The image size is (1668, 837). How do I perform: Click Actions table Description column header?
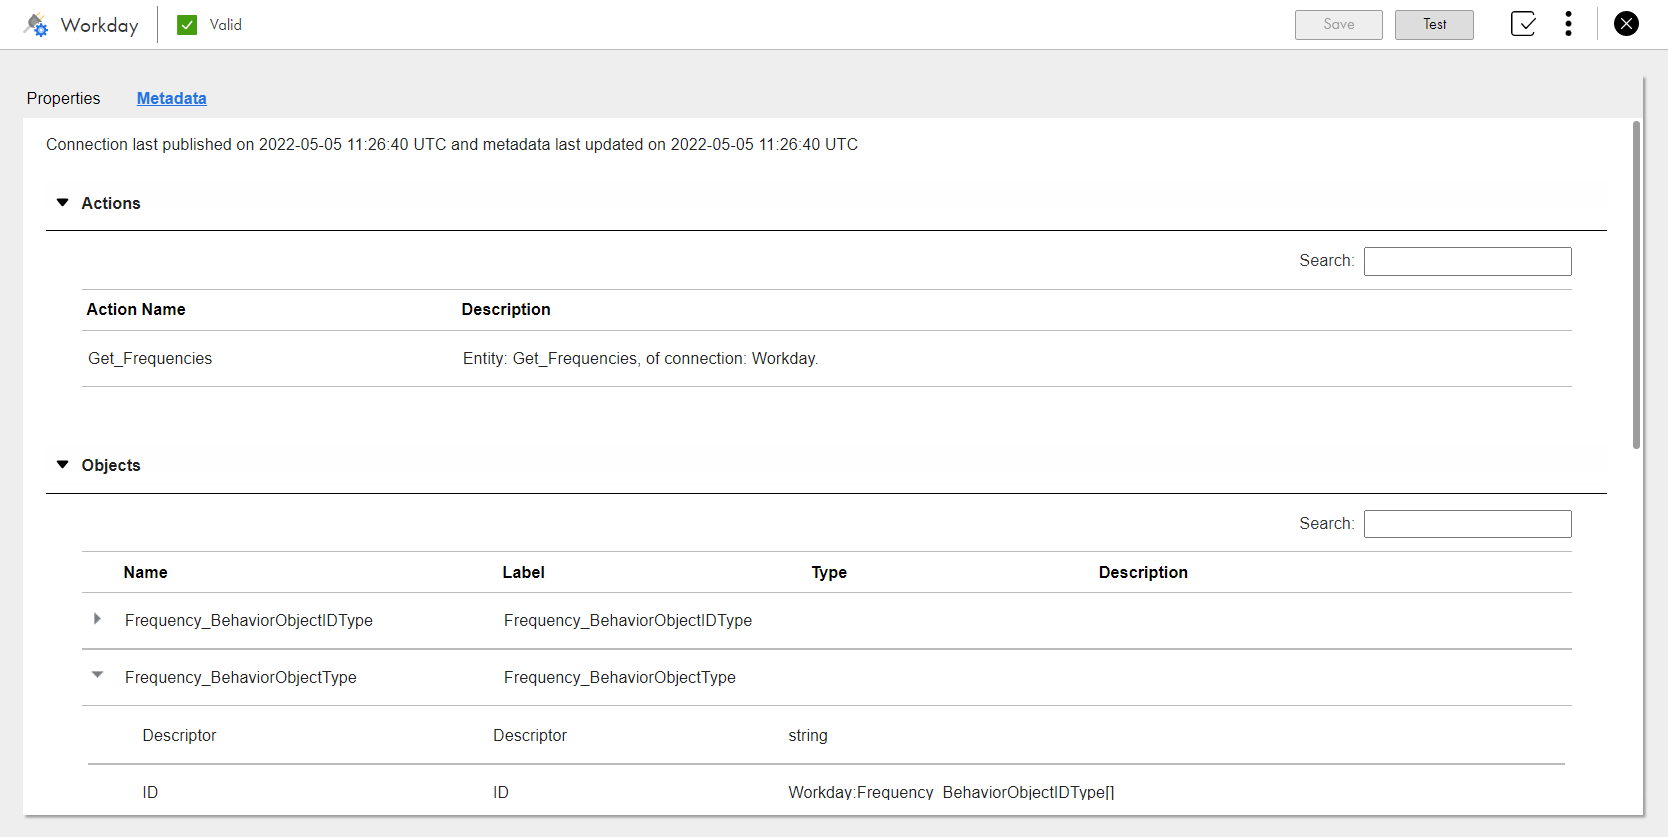pyautogui.click(x=506, y=310)
